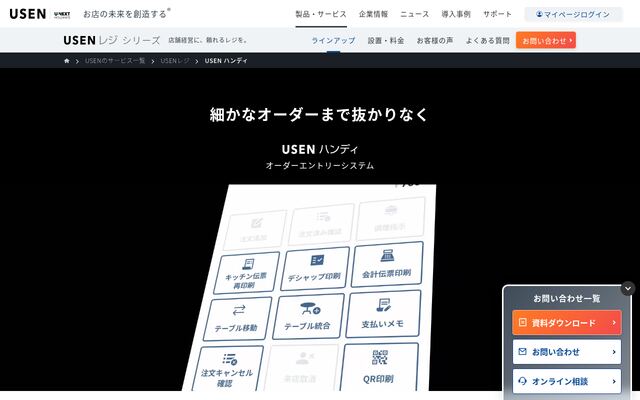Viewport: 640px width, 400px height.
Task: Click the オンライン相談 button
Action: (x=567, y=381)
